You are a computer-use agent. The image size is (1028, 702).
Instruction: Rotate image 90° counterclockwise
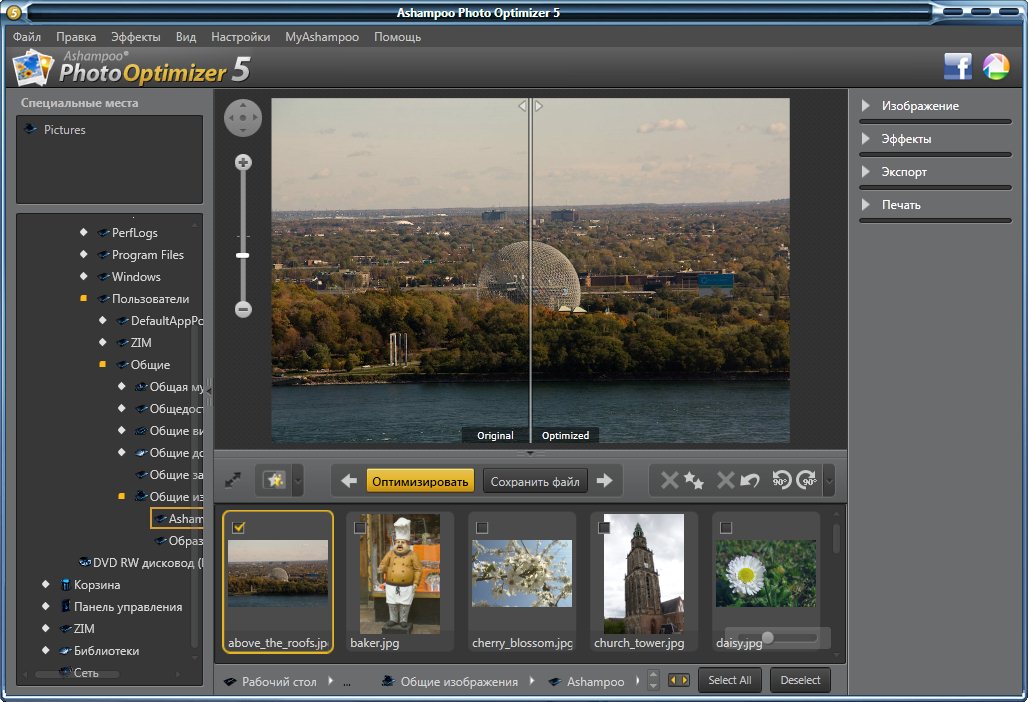[x=783, y=481]
